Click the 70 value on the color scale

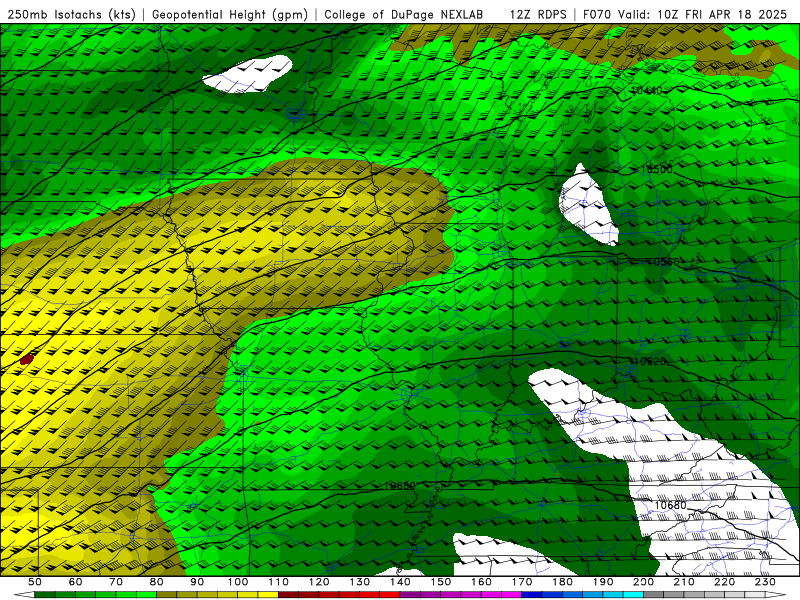pos(116,582)
